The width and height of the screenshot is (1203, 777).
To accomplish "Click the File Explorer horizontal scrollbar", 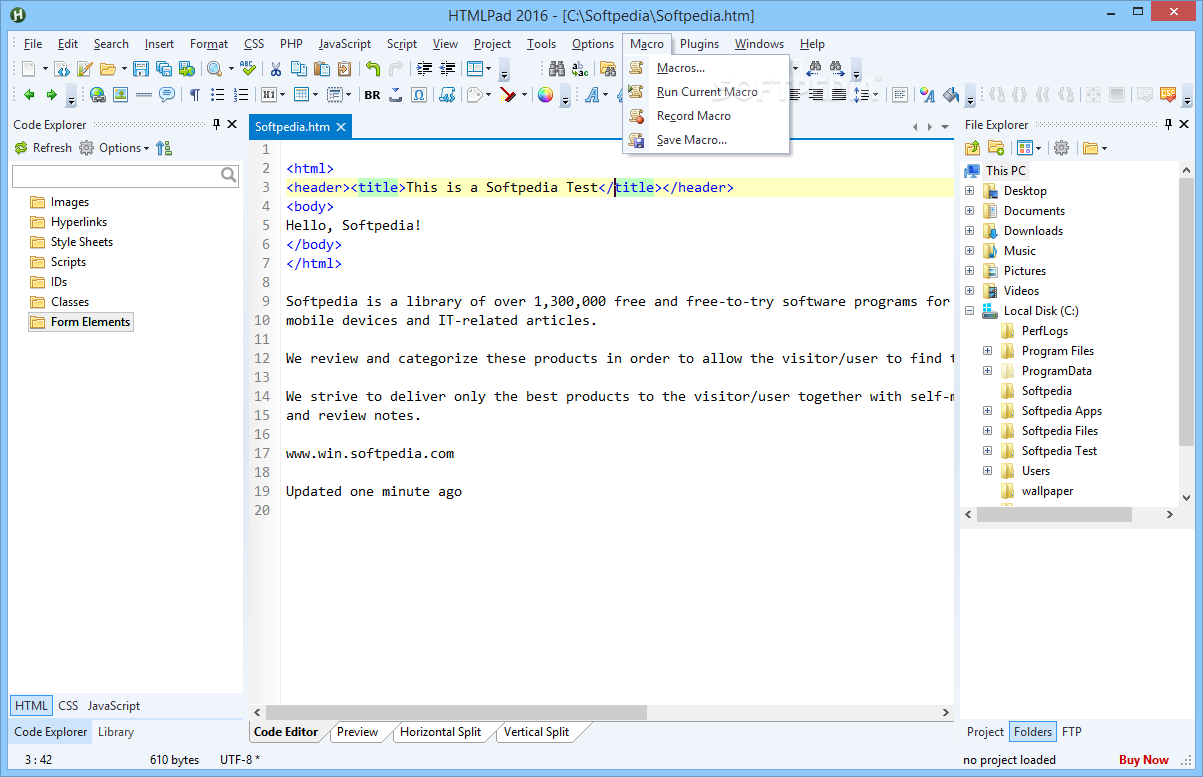I will pyautogui.click(x=1054, y=514).
